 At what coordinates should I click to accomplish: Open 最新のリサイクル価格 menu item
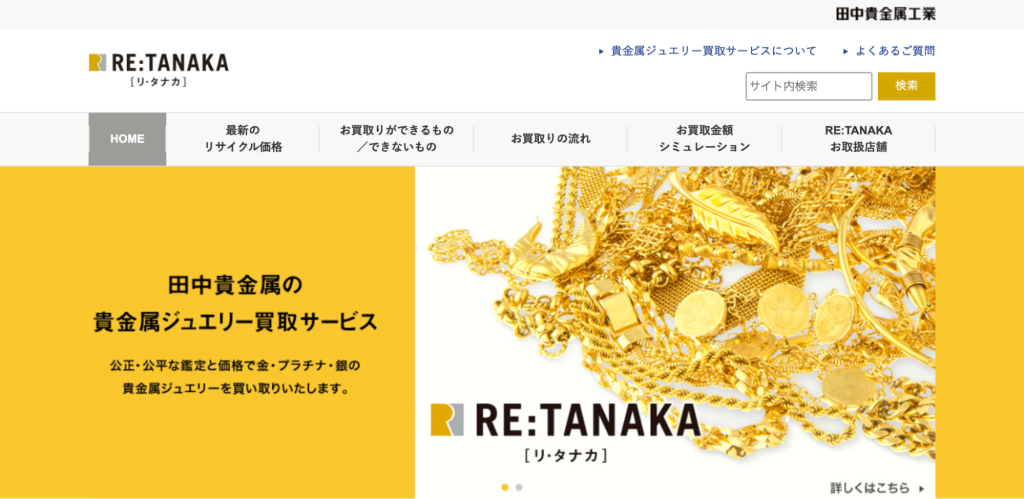pyautogui.click(x=243, y=139)
